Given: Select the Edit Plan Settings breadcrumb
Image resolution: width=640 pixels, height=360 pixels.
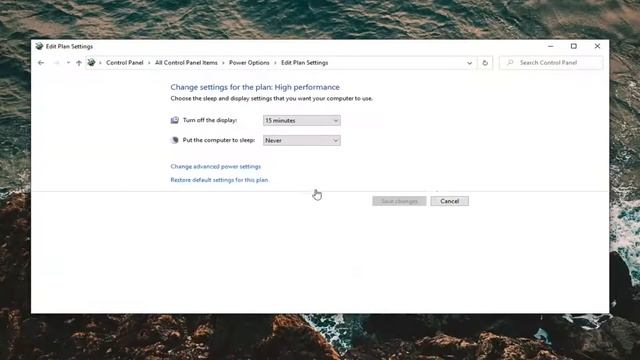Looking at the screenshot, I should (x=304, y=62).
